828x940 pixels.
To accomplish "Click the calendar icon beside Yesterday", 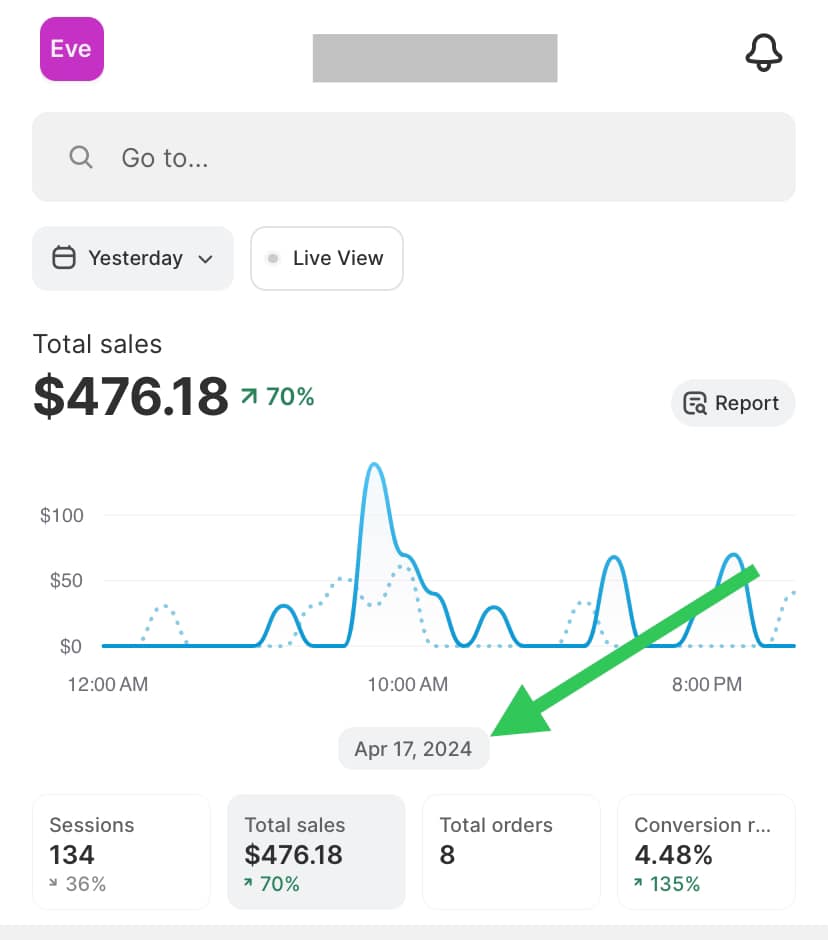I will [x=63, y=258].
